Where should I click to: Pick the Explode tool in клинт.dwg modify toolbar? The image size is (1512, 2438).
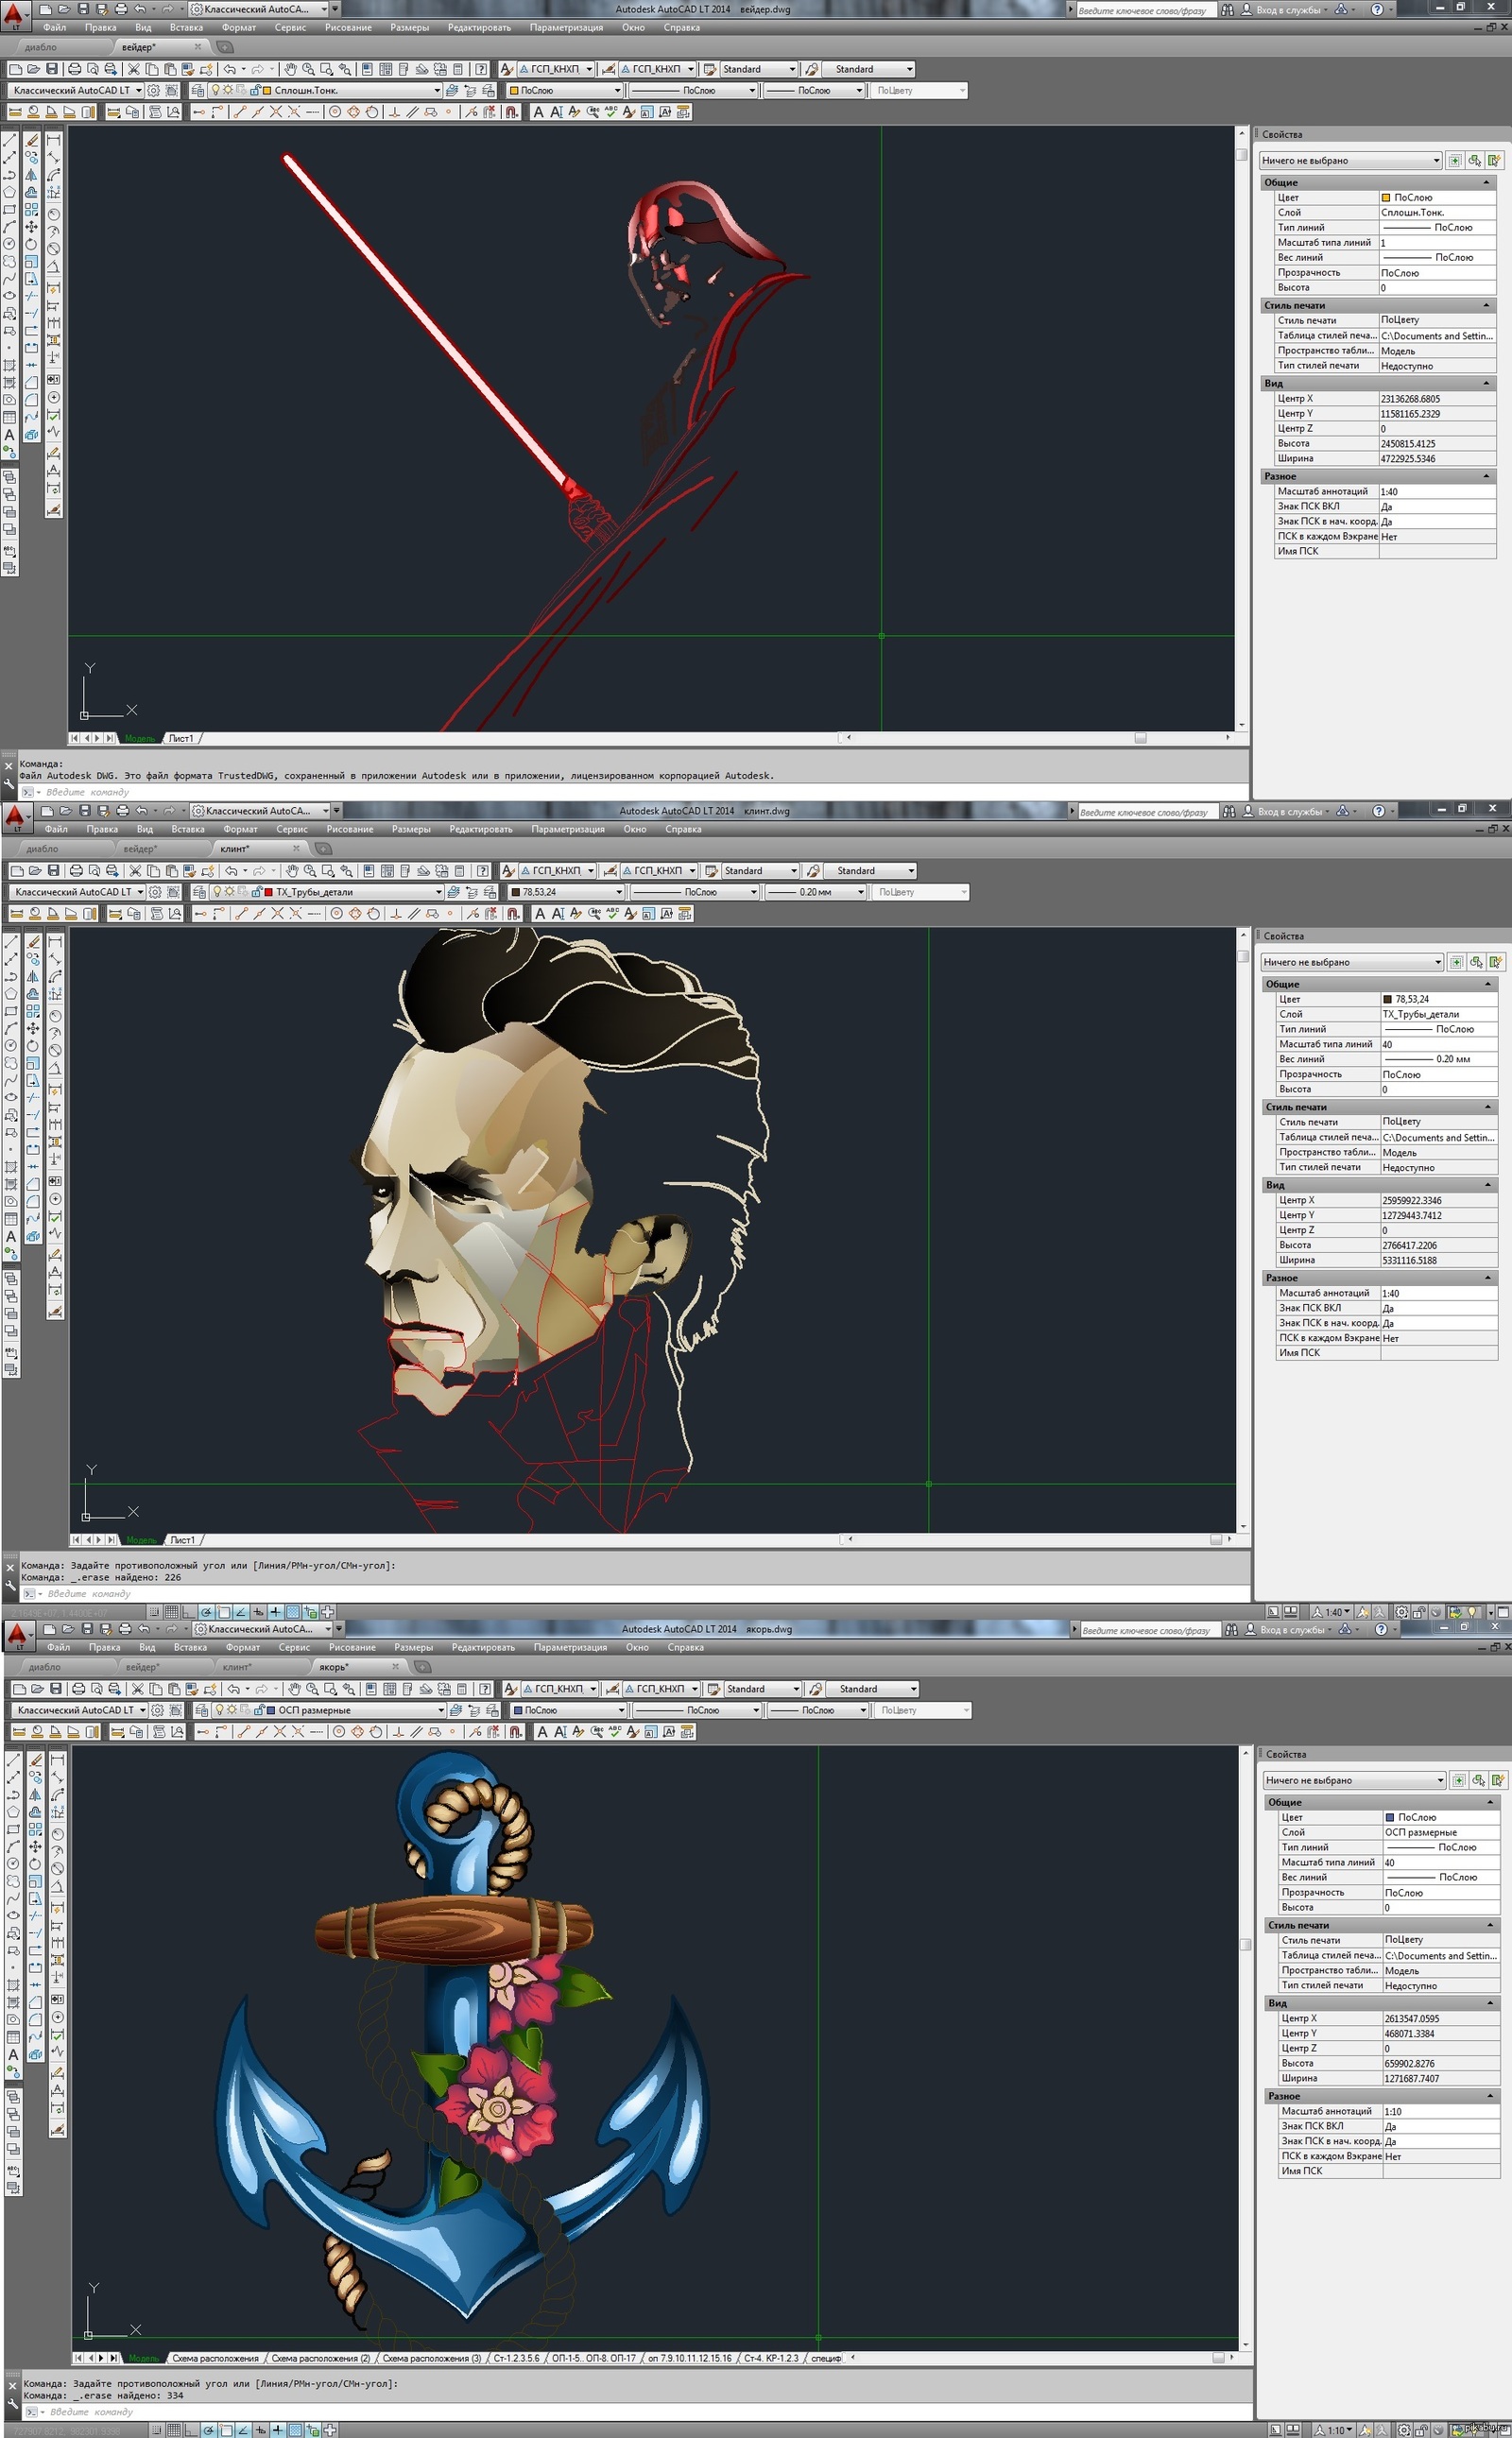point(33,1236)
